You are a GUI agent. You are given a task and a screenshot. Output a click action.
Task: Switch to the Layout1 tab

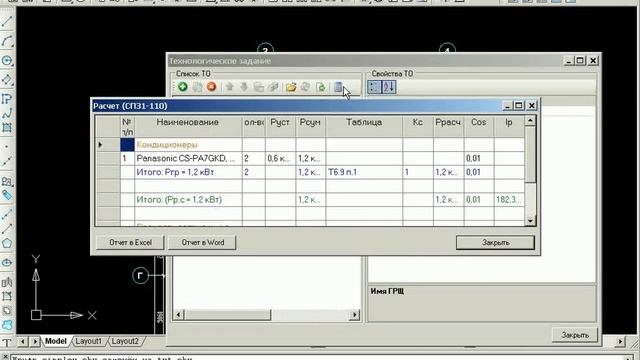point(88,341)
